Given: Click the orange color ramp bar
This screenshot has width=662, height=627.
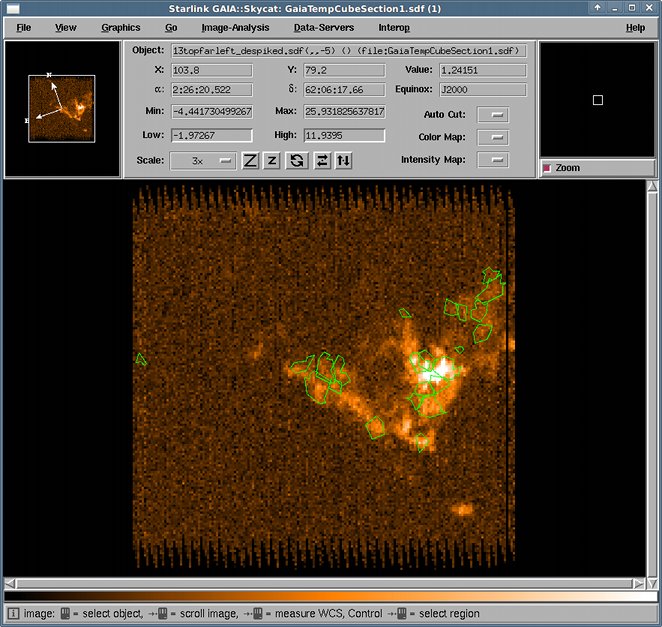Looking at the screenshot, I should point(331,596).
